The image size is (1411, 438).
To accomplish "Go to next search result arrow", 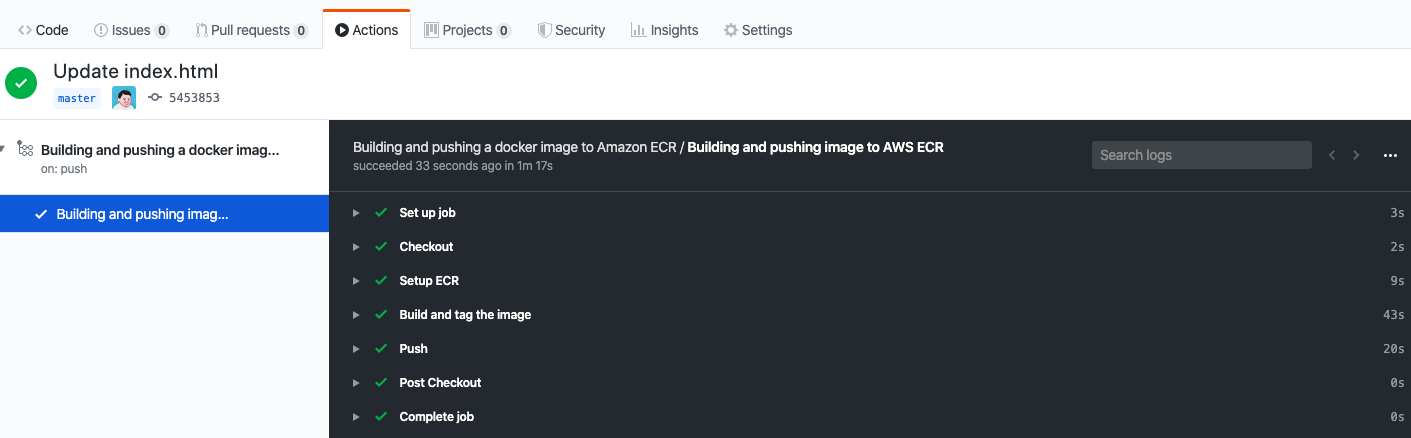I will pyautogui.click(x=1356, y=155).
